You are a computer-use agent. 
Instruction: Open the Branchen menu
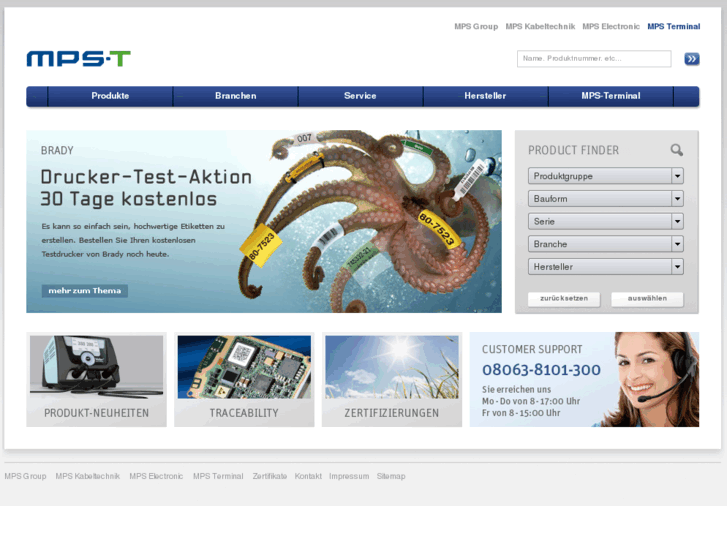(236, 96)
